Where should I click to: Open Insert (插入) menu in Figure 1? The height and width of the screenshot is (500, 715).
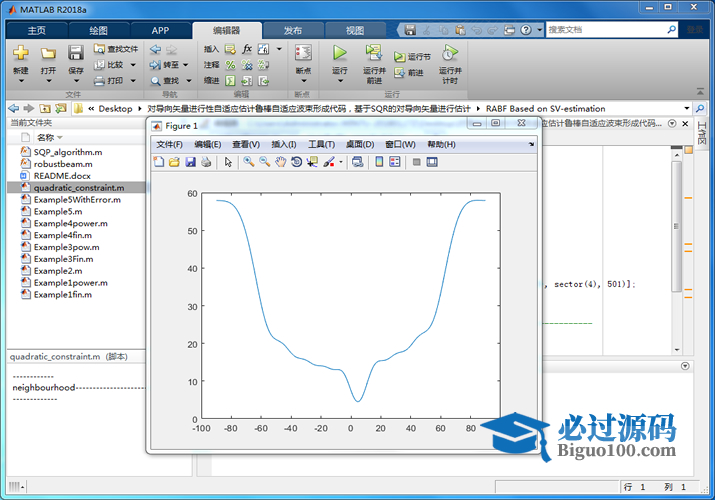tap(284, 144)
